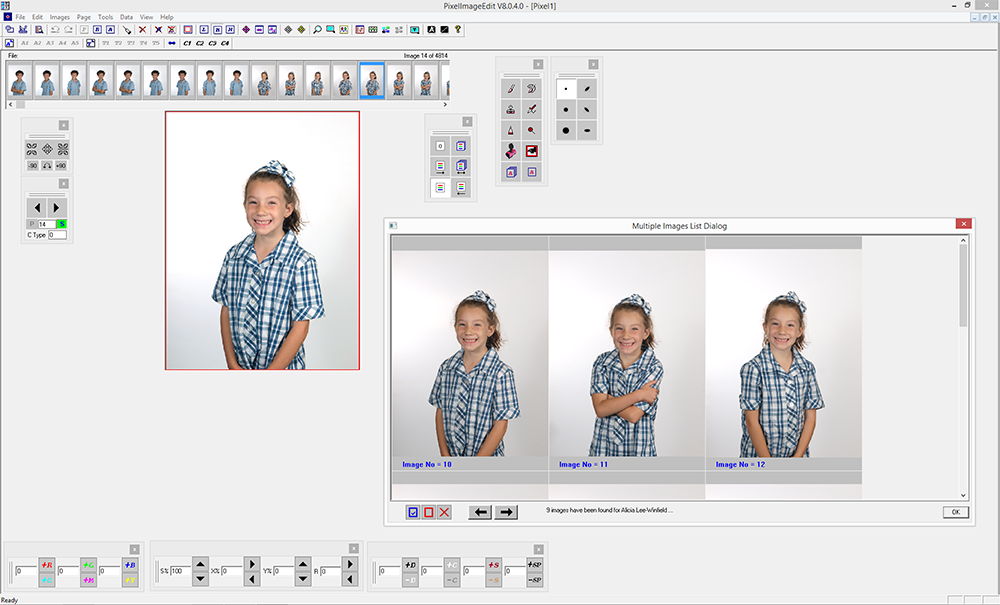Open the Data menu
Screen dimensions: 1000x605
[x=126, y=17]
